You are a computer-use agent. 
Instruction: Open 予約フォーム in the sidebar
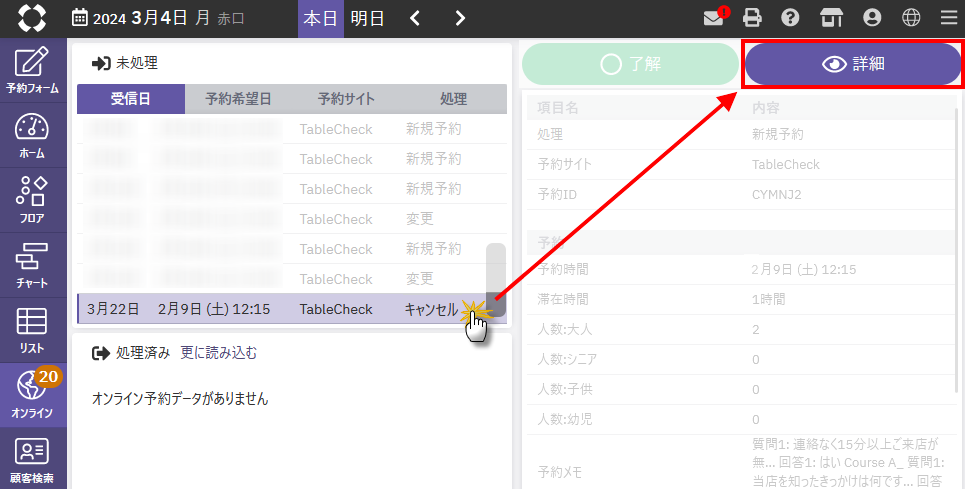pos(33,70)
